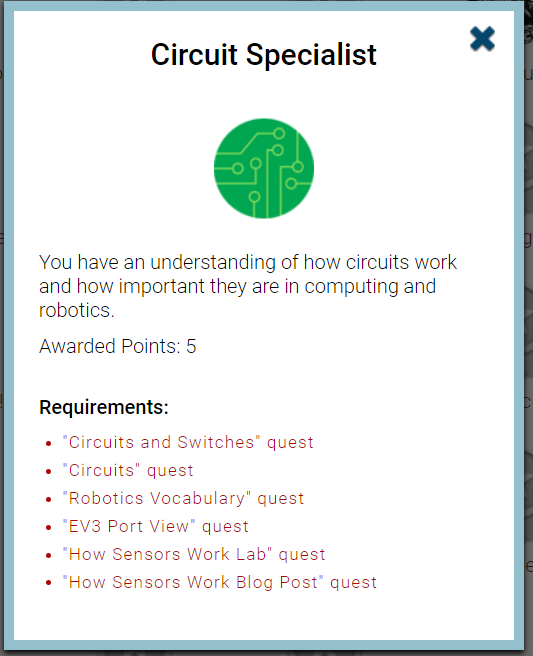Click the bullet before Circuits and Switches

click(49, 443)
